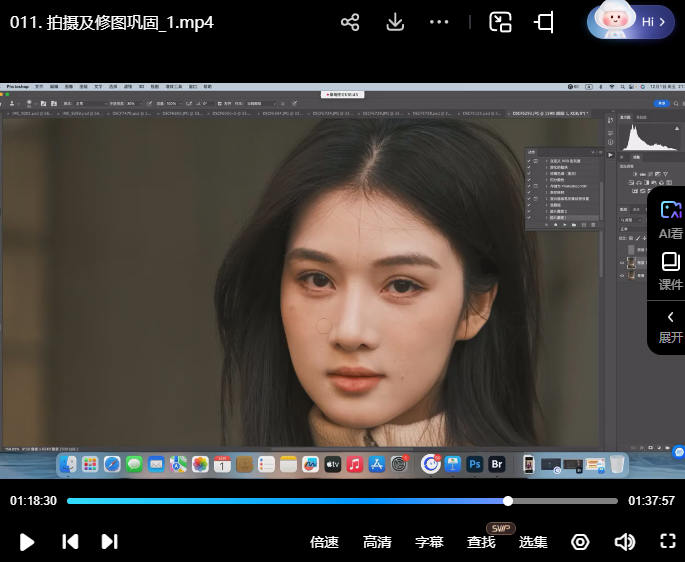Open the 倍速 playback speed menu
685x562 pixels.
pos(324,542)
